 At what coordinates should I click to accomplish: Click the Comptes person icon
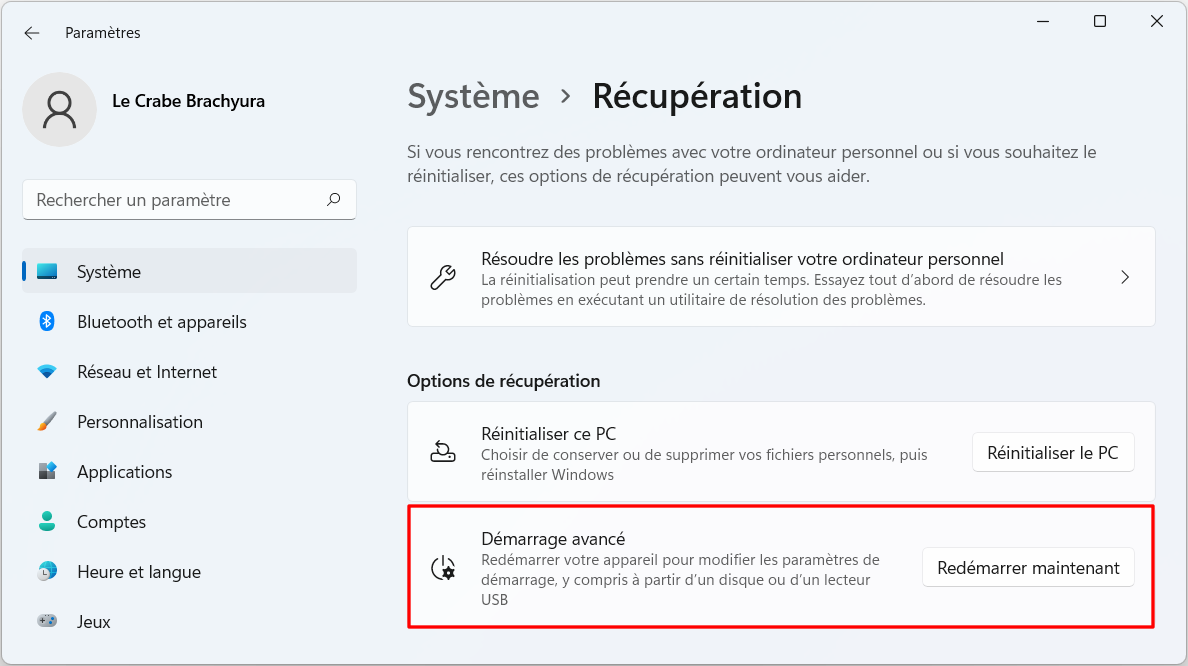(47, 521)
